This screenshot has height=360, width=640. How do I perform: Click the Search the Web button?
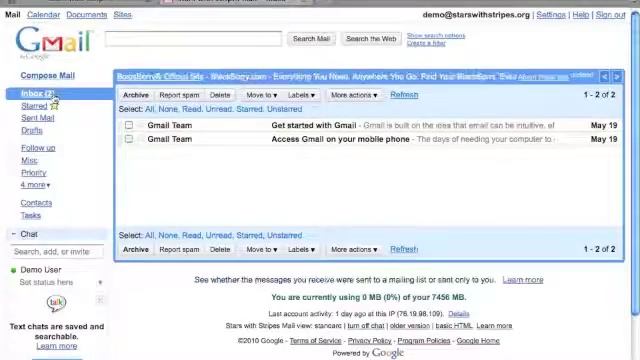pos(371,39)
